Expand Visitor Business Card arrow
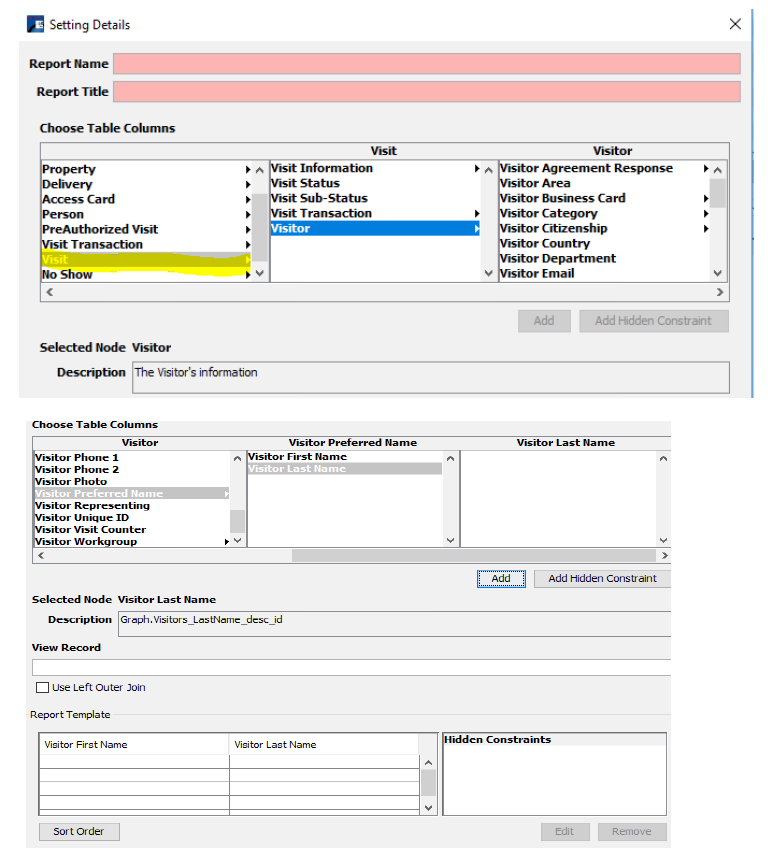 [x=706, y=198]
